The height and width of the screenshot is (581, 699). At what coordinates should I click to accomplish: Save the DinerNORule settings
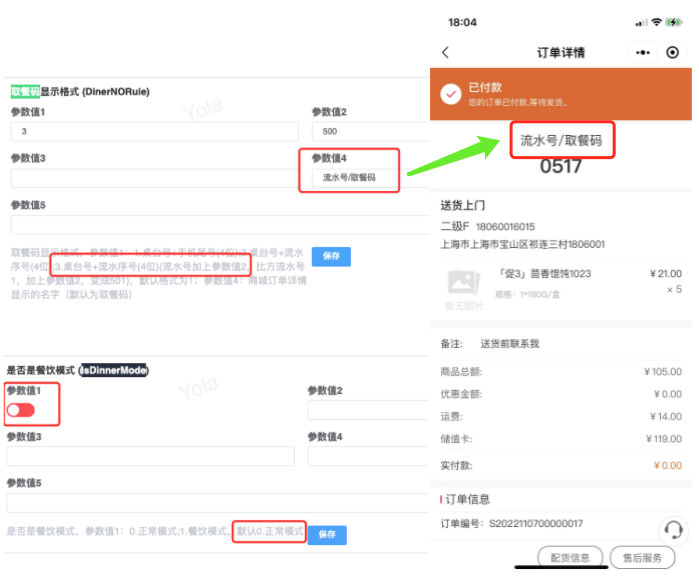click(x=331, y=256)
